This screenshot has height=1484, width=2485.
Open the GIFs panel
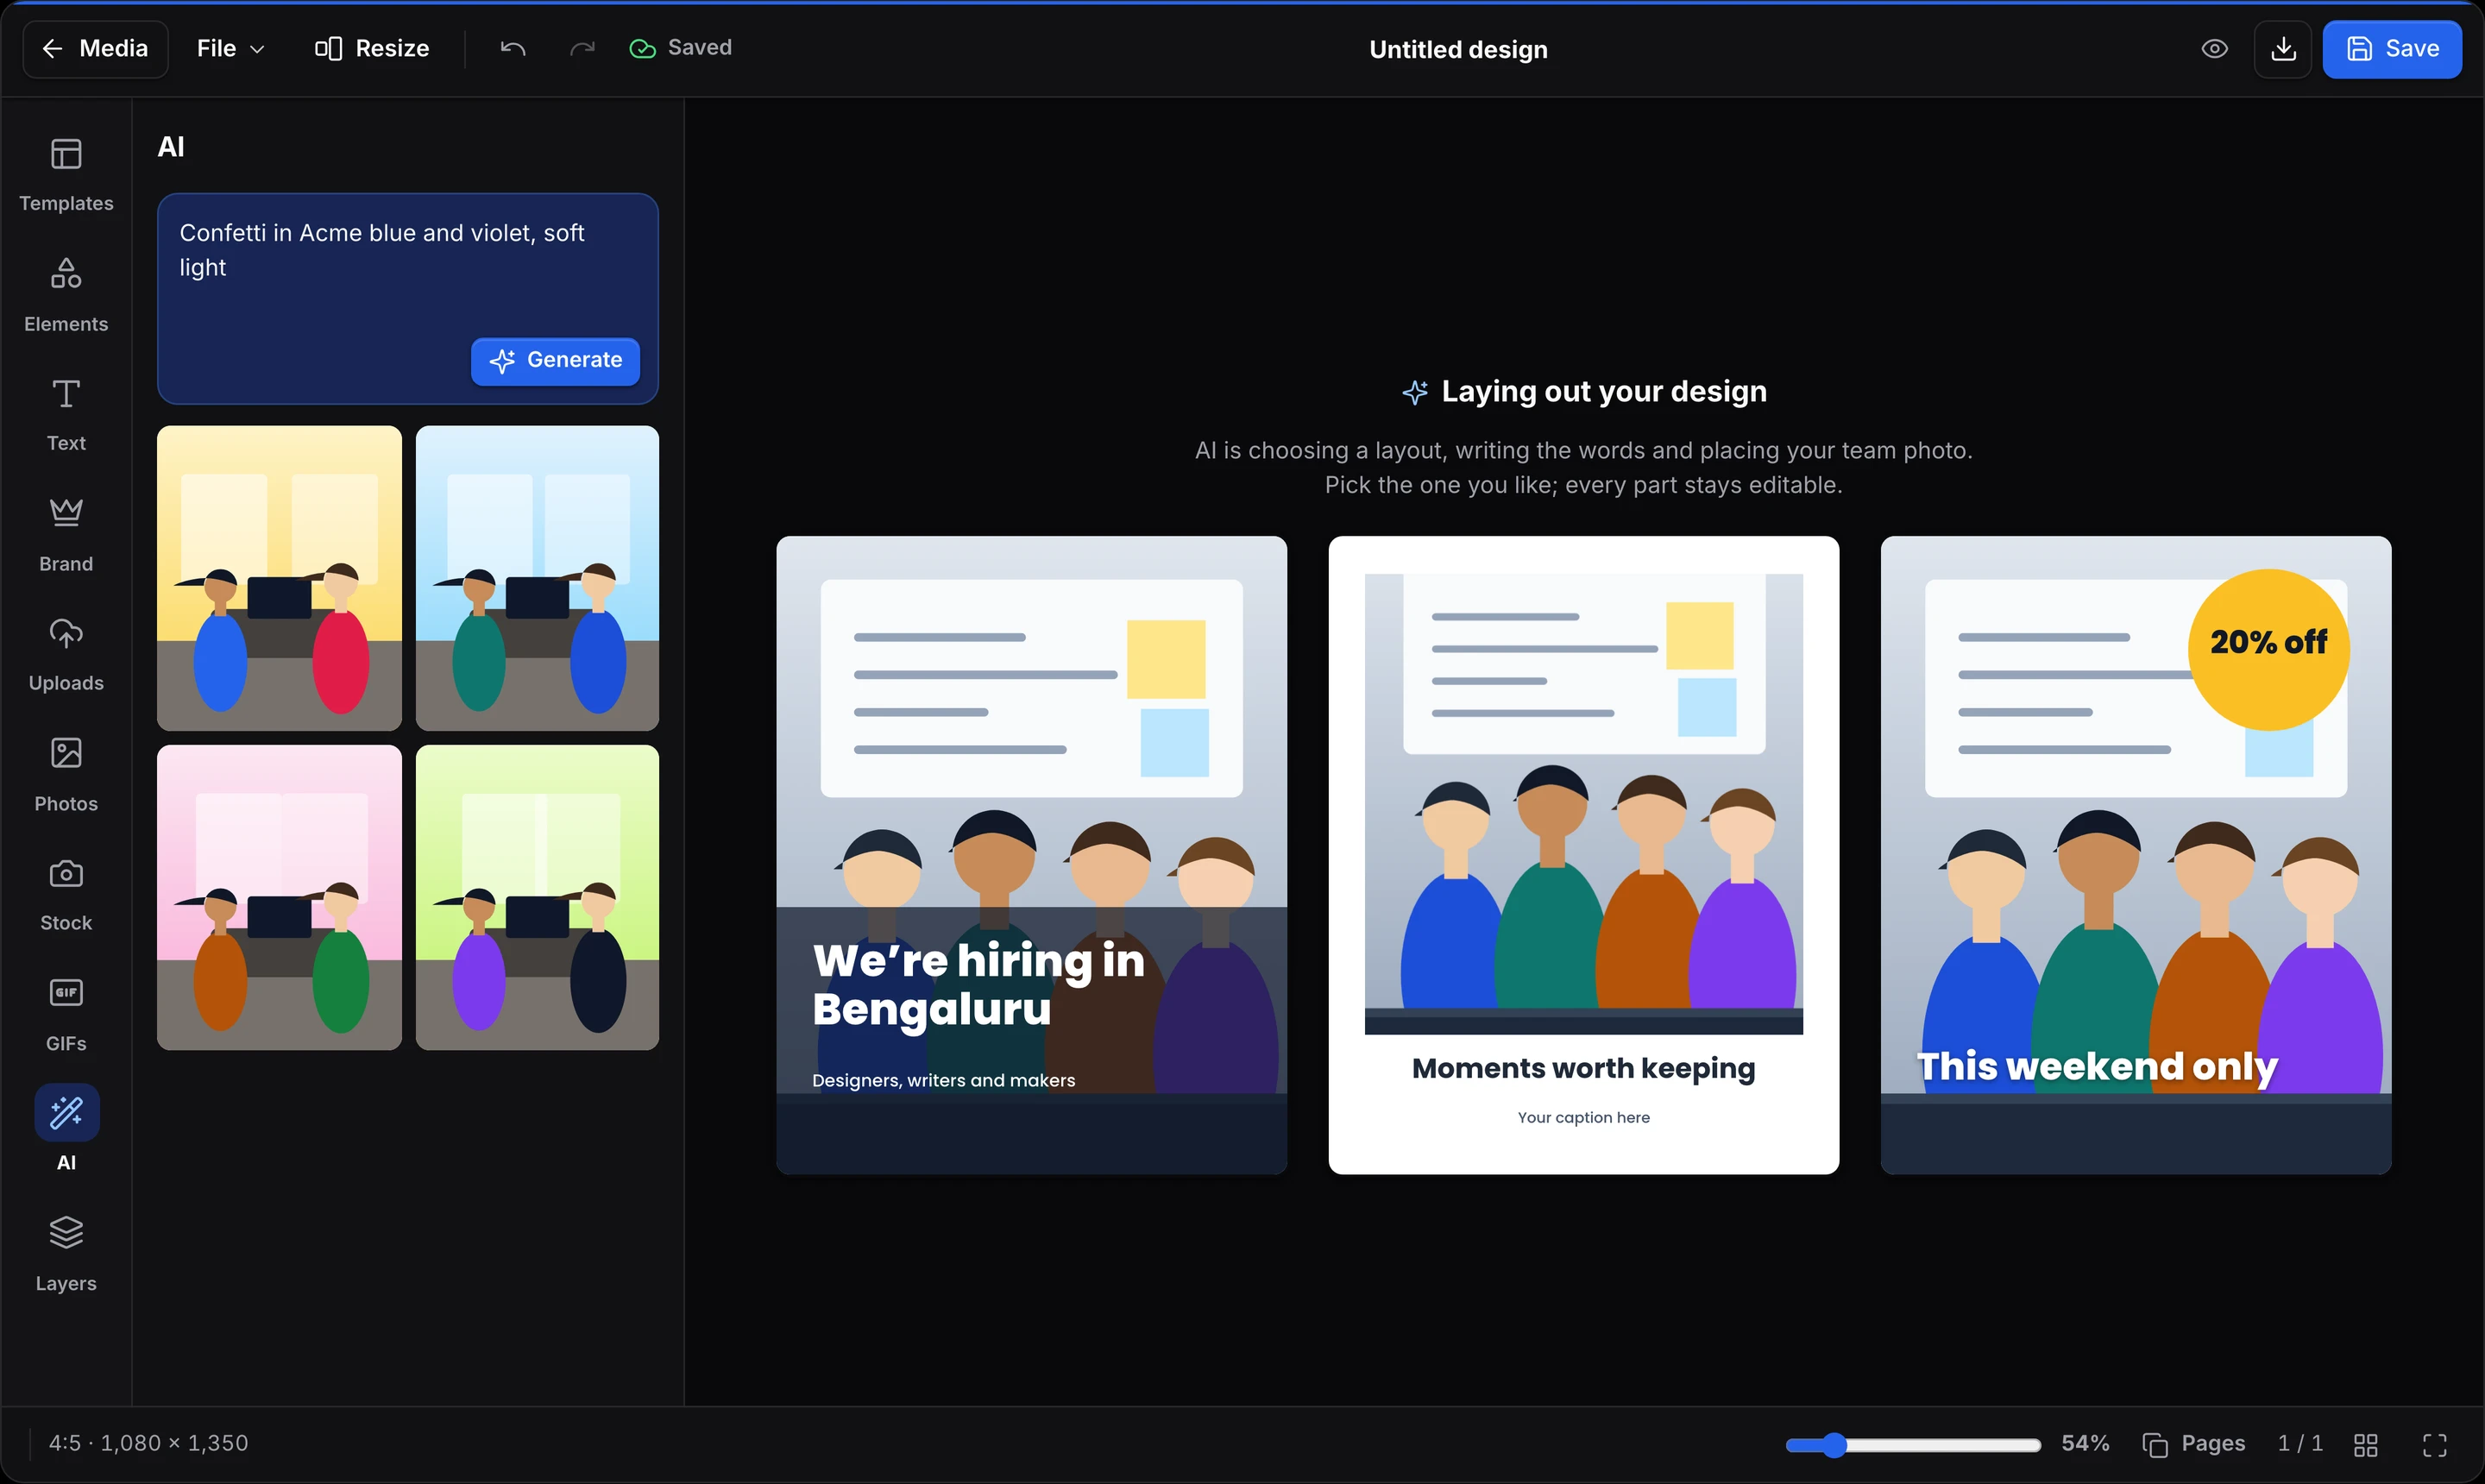point(66,1015)
